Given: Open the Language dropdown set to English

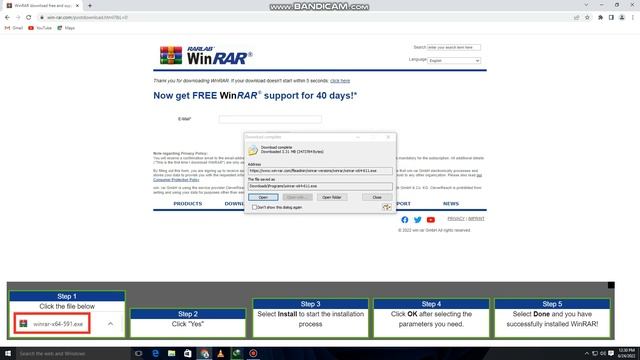Looking at the screenshot, I should click(454, 60).
